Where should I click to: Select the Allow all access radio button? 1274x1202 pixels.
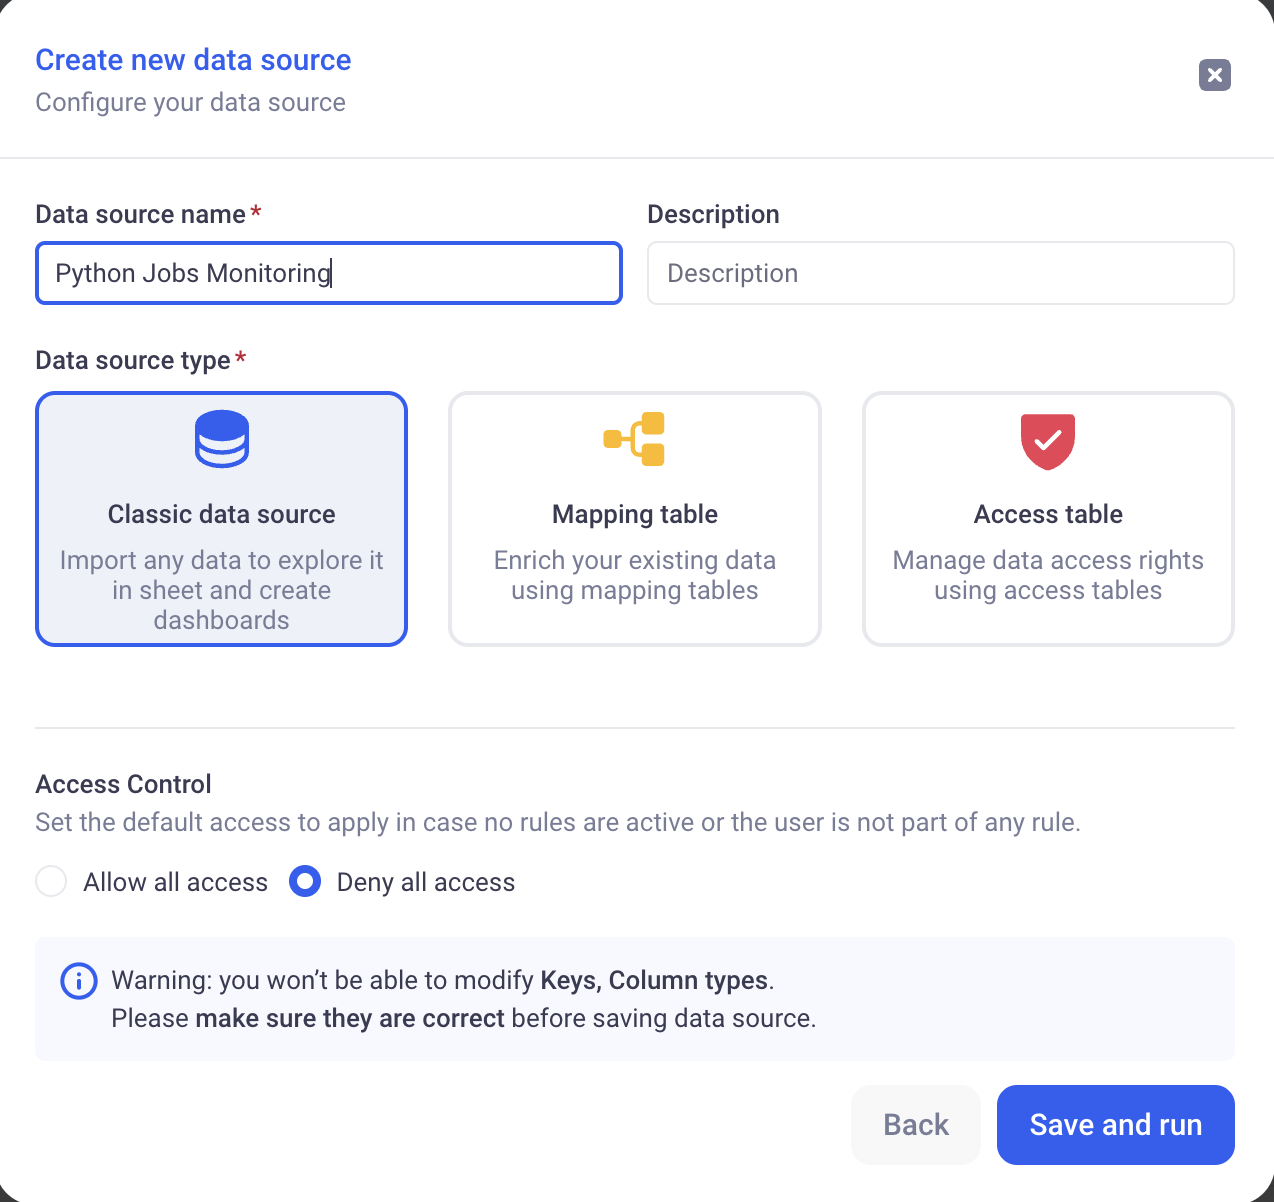pyautogui.click(x=51, y=882)
